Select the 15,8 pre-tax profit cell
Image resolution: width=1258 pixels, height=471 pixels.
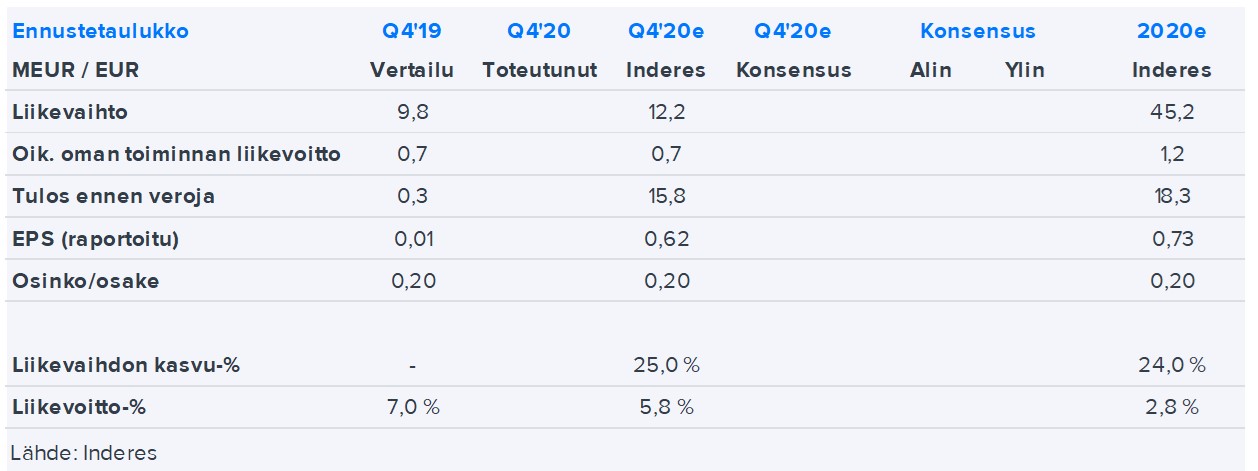coord(665,196)
